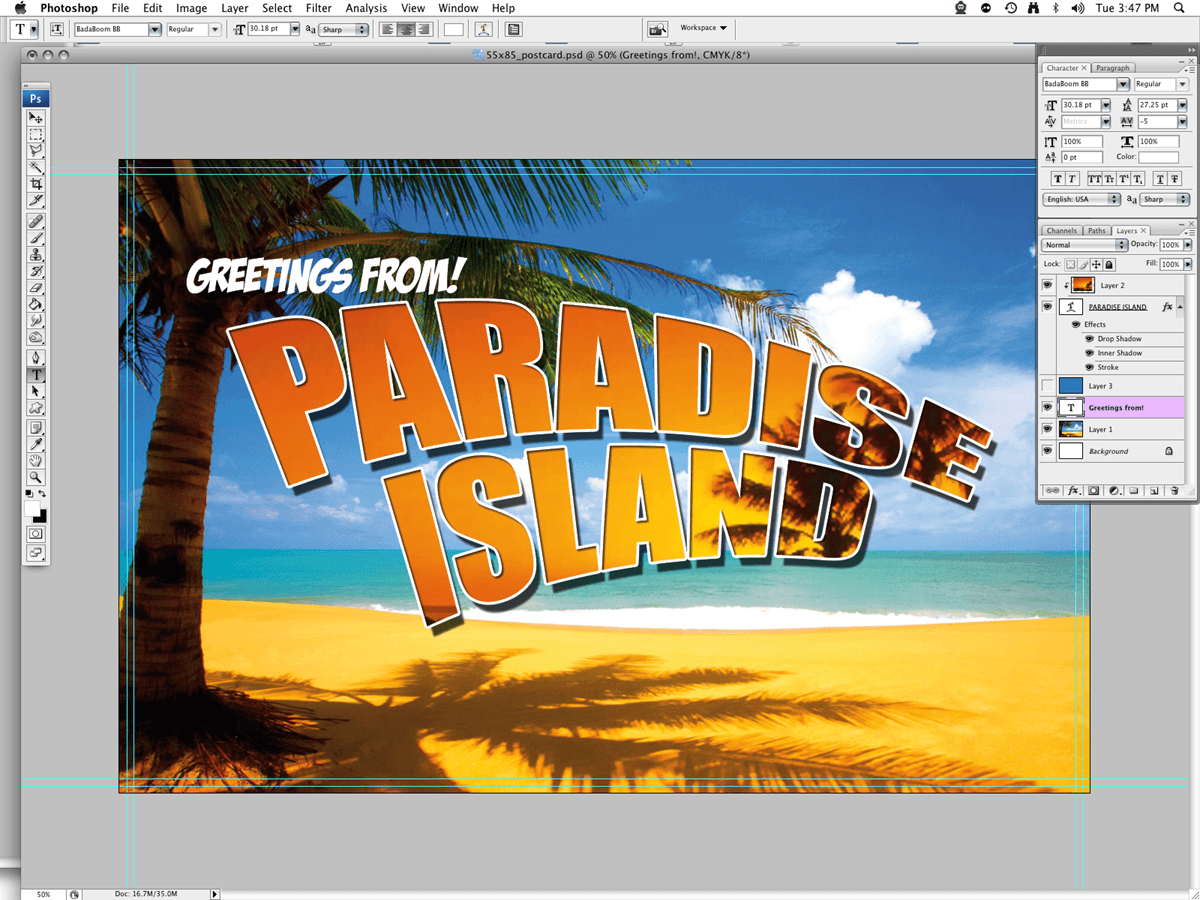This screenshot has width=1200, height=900.
Task: Select the Move tool
Action: (36, 118)
